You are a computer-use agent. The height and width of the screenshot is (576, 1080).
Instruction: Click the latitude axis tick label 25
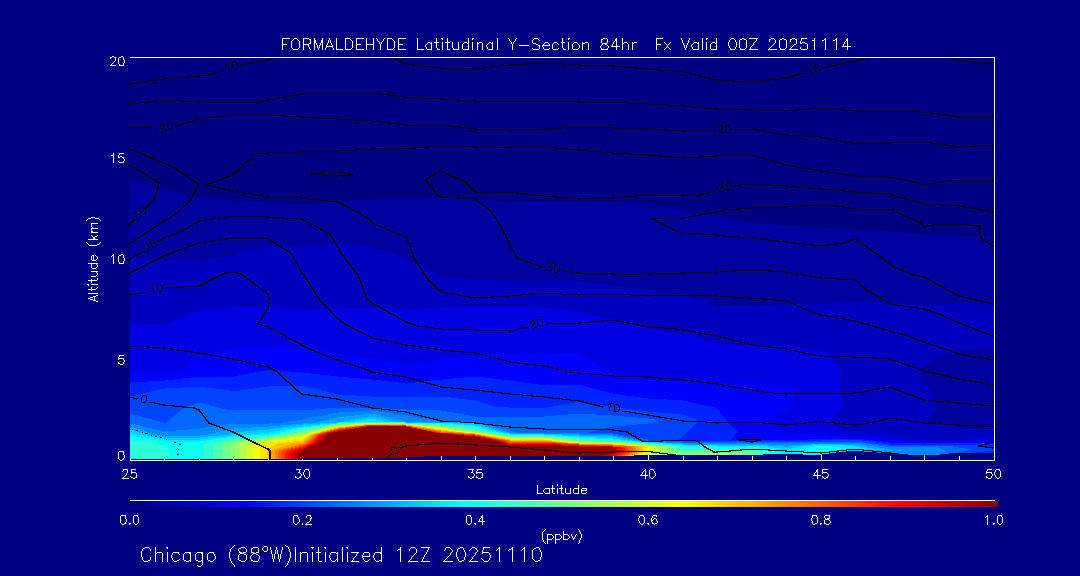pyautogui.click(x=129, y=474)
